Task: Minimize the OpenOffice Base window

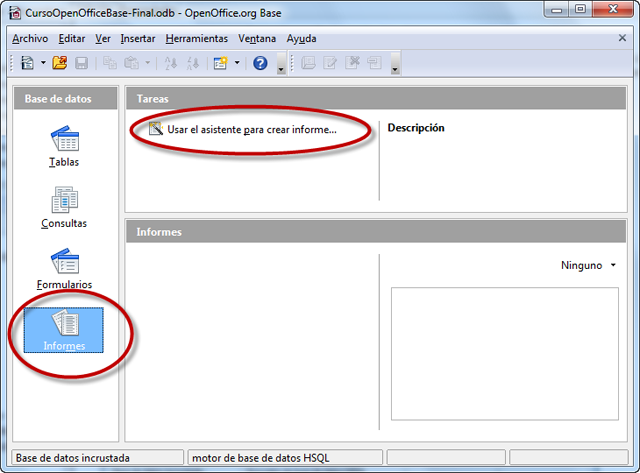Action: tap(557, 9)
